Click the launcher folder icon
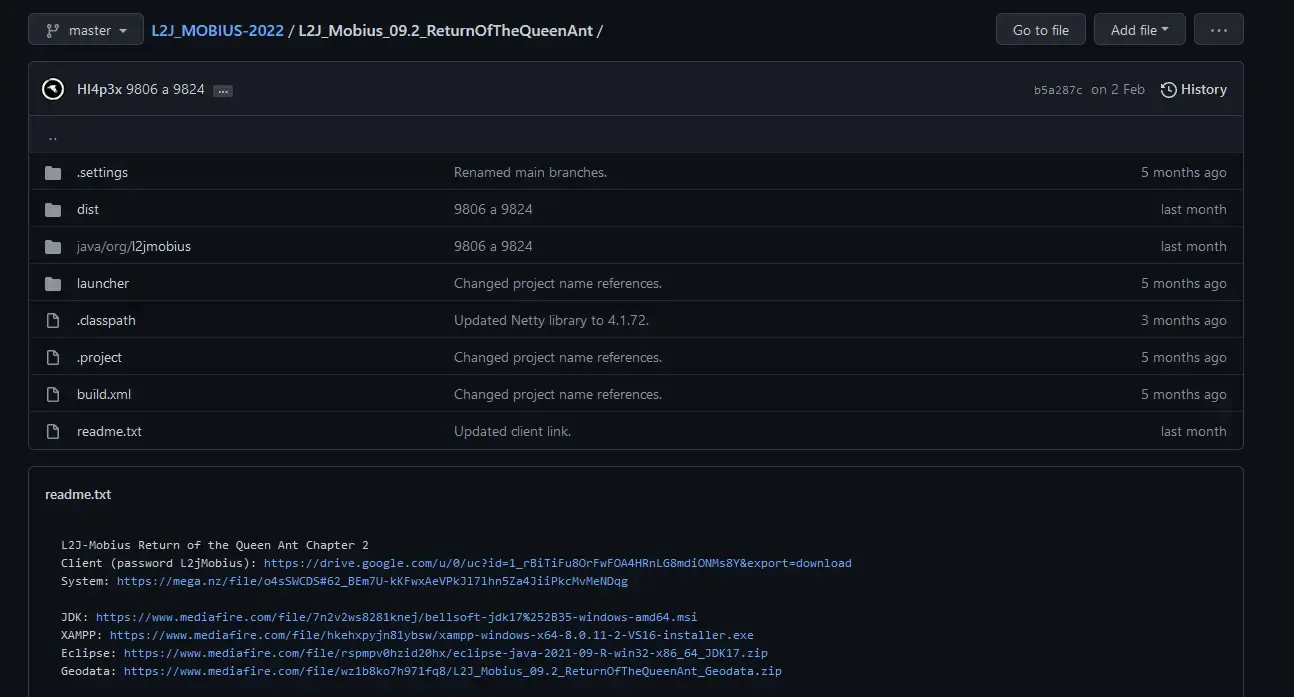This screenshot has height=697, width=1294. (x=53, y=284)
